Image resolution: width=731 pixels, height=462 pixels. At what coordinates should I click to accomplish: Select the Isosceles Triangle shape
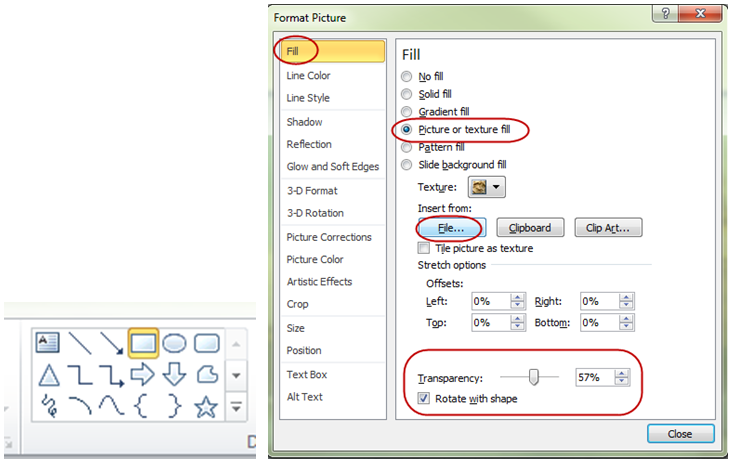(x=48, y=374)
